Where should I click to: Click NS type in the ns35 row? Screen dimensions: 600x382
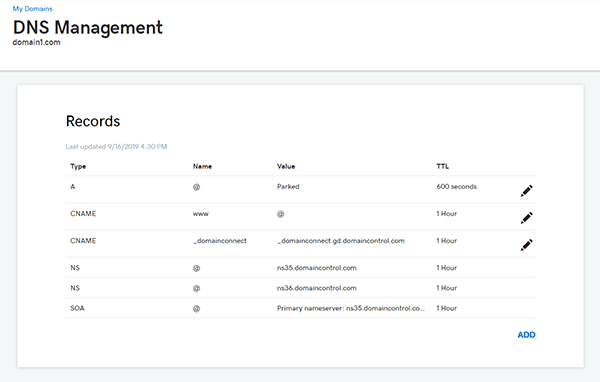pyautogui.click(x=75, y=268)
